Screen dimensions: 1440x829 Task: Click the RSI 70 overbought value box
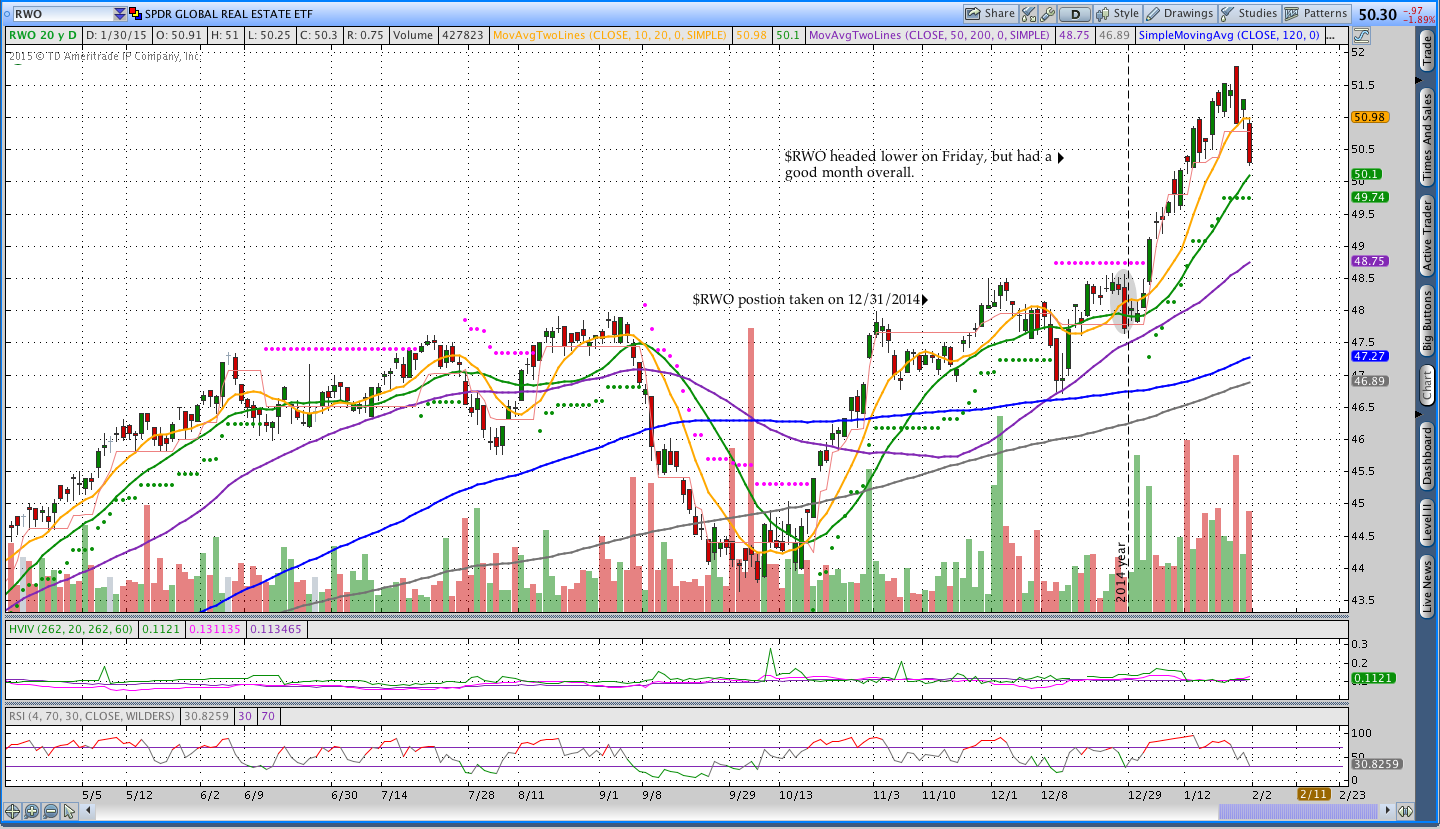coord(268,716)
